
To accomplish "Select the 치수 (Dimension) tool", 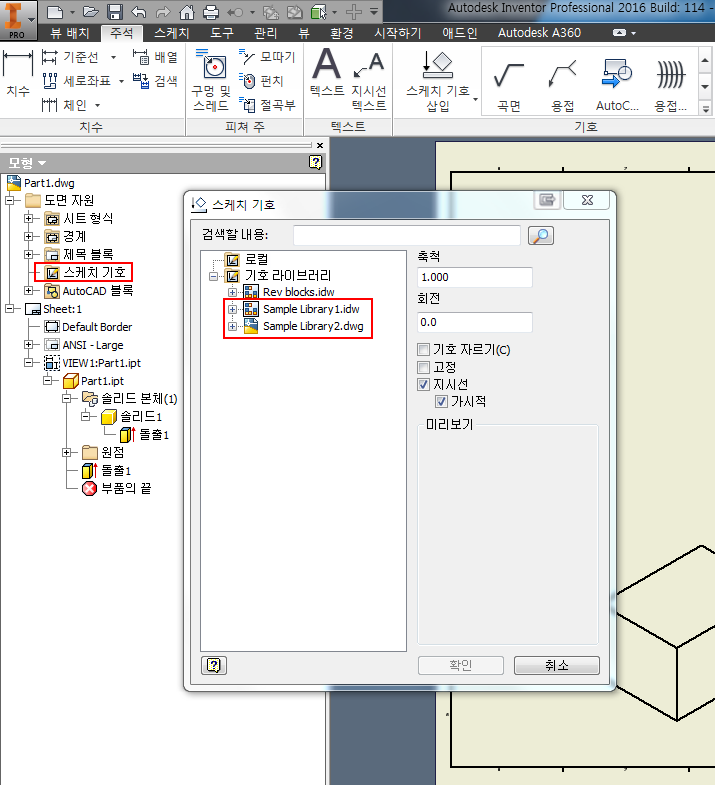I will pos(18,73).
